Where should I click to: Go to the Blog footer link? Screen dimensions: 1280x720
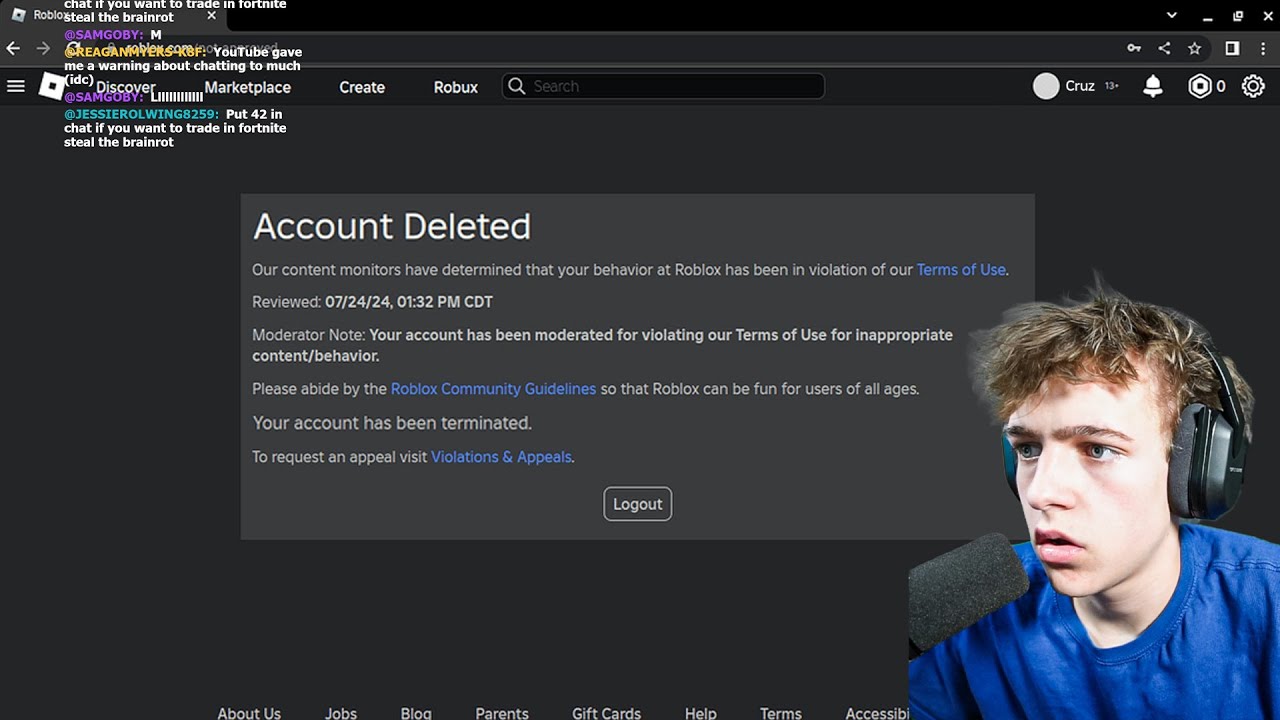pos(416,713)
